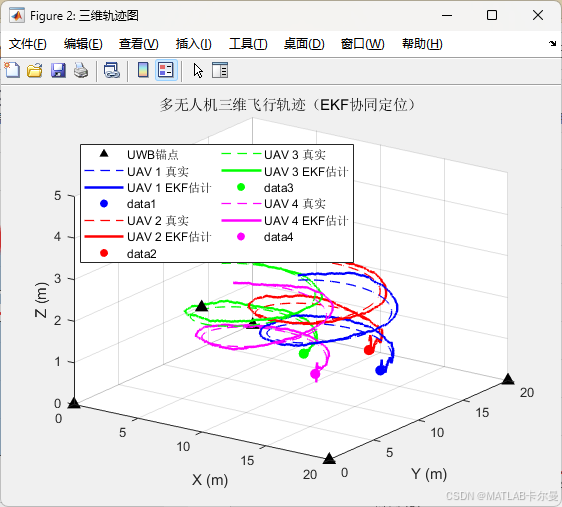This screenshot has height=507, width=562.
Task: Open the 插入(I) menu
Action: coord(194,44)
